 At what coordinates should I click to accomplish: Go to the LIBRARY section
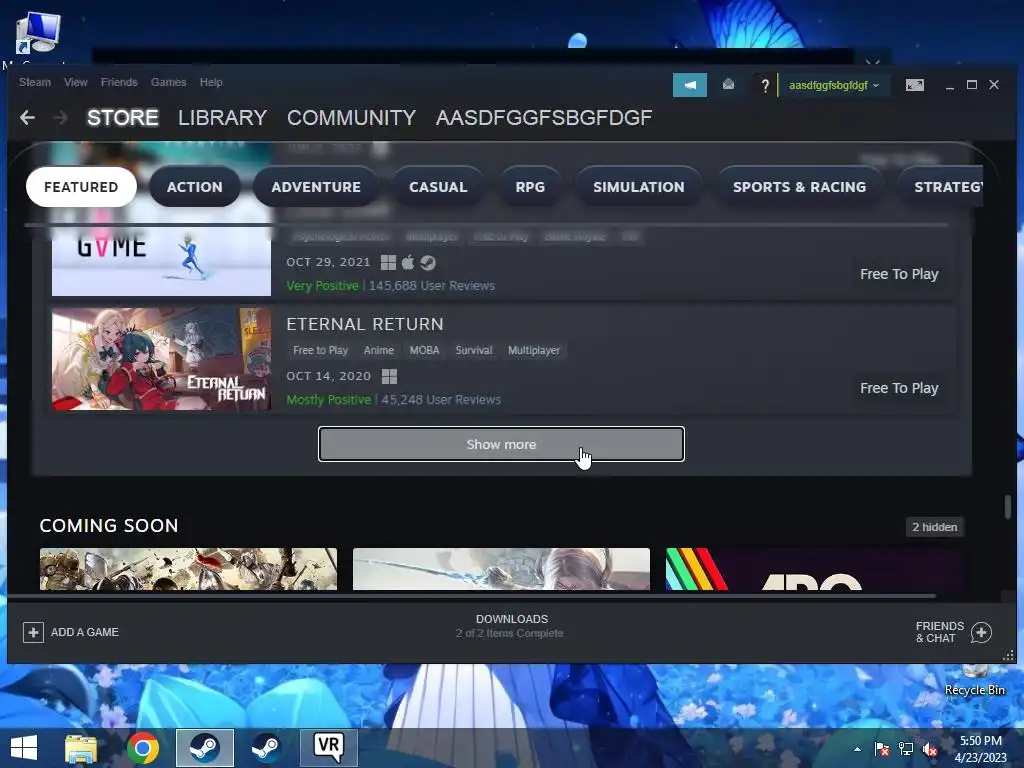pyautogui.click(x=223, y=118)
